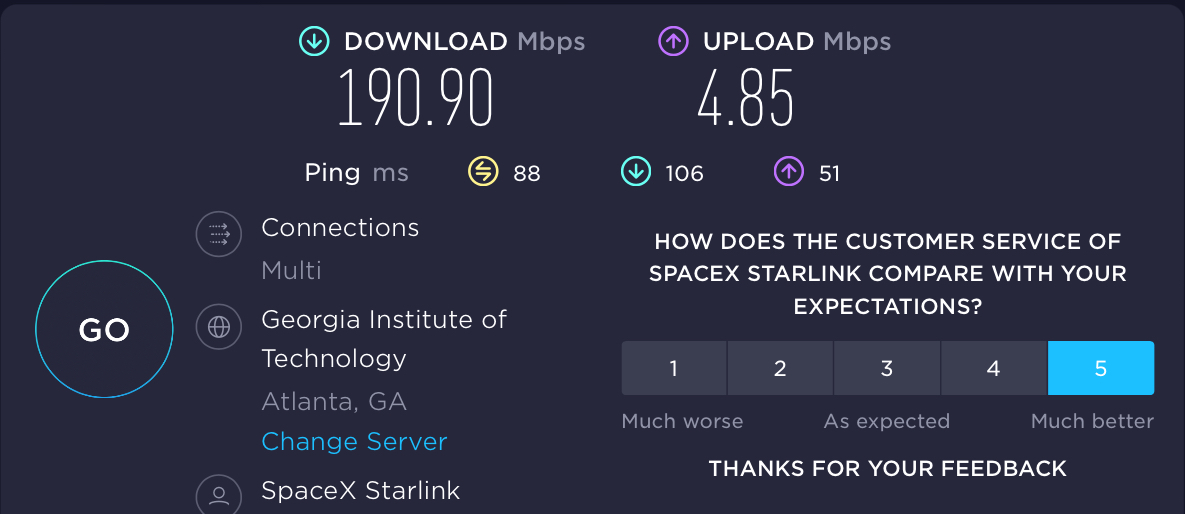Click the teal download arrow icon beside DOWNLOAD
The width and height of the screenshot is (1185, 514).
click(314, 42)
